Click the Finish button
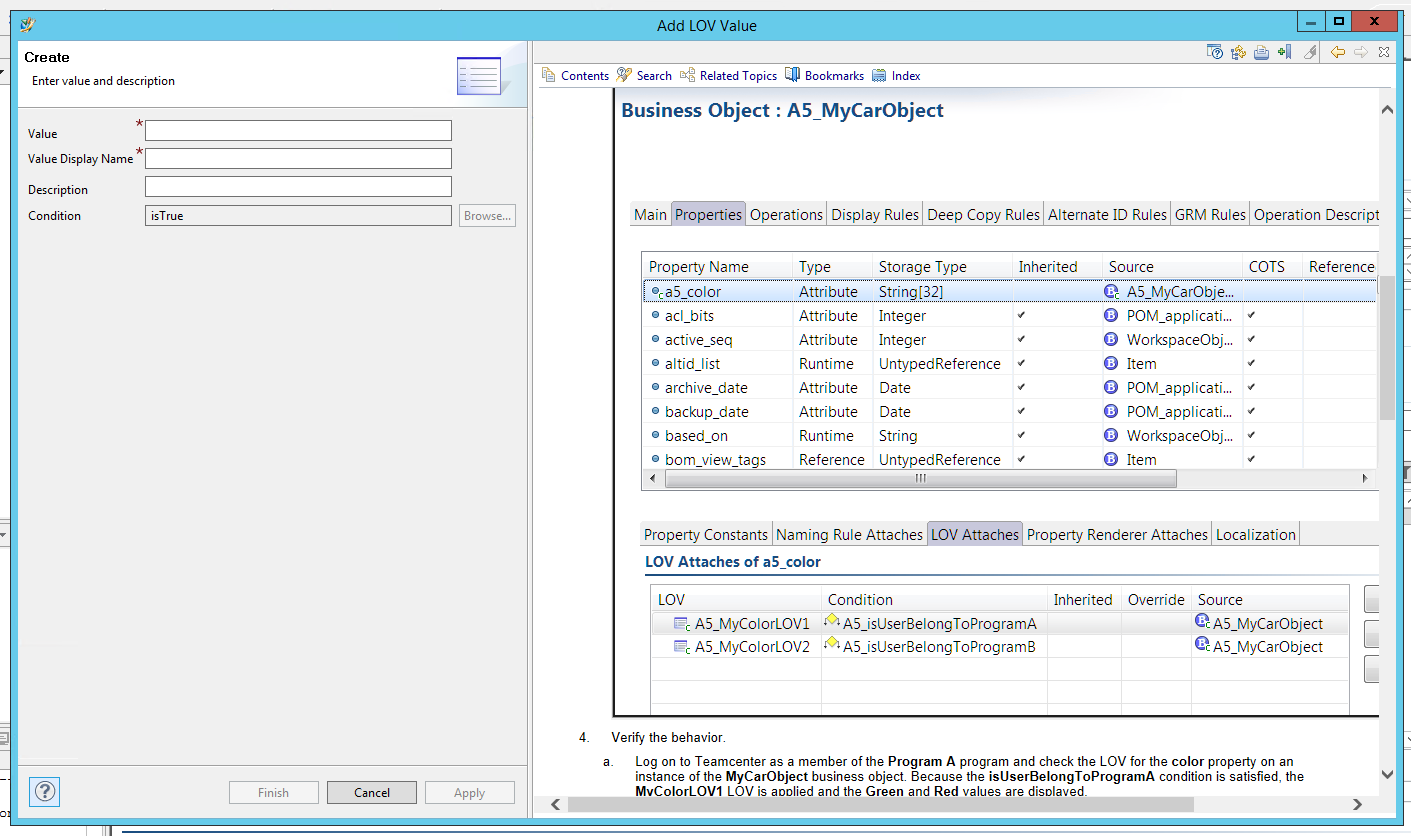1411x836 pixels. [273, 792]
